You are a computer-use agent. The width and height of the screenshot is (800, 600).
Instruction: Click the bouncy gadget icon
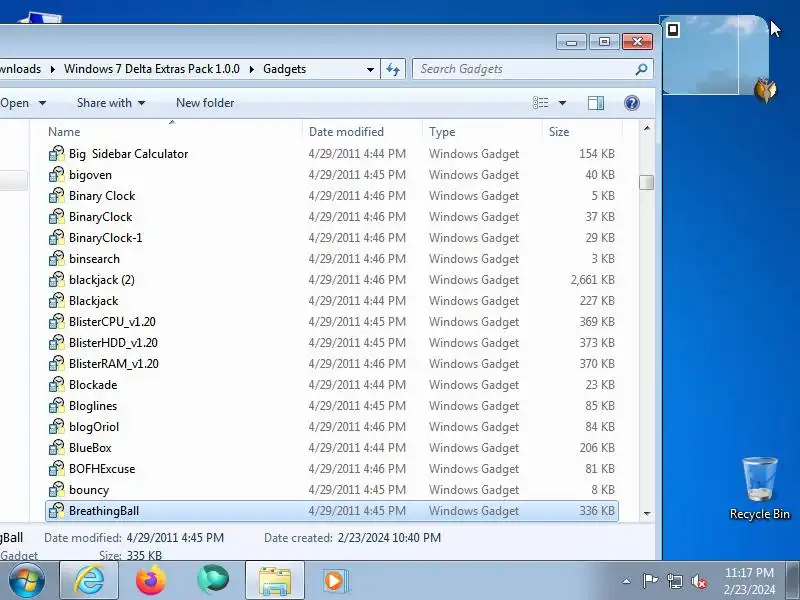(57, 490)
